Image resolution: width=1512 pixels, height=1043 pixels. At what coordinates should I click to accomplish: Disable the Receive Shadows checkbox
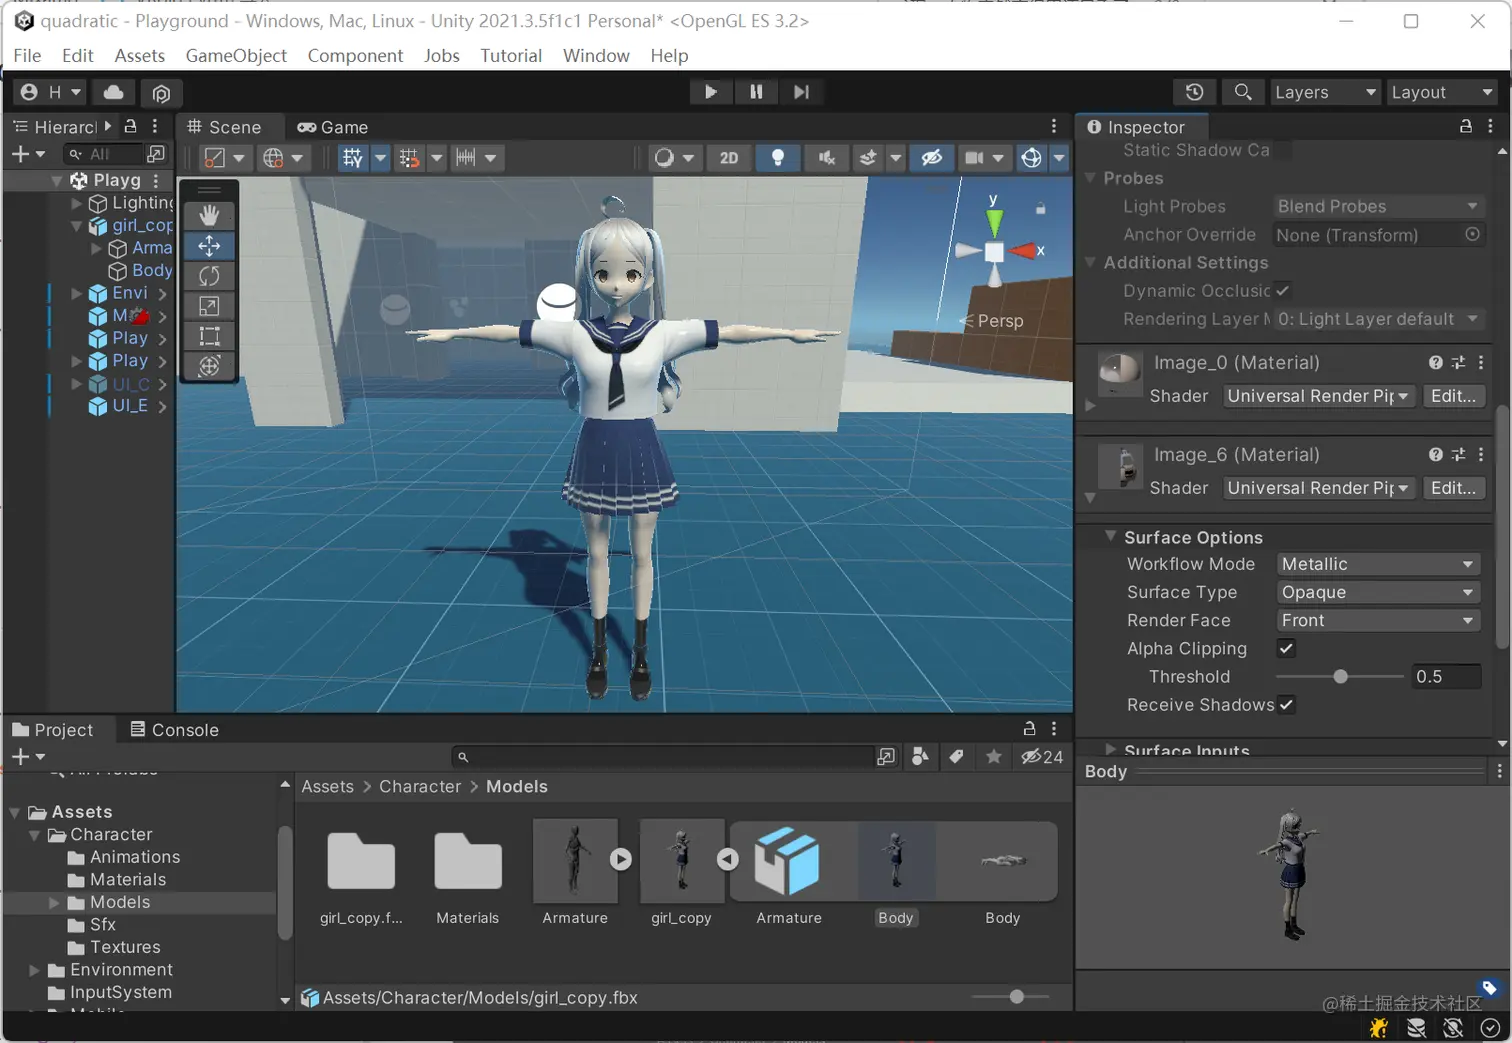pyautogui.click(x=1286, y=705)
